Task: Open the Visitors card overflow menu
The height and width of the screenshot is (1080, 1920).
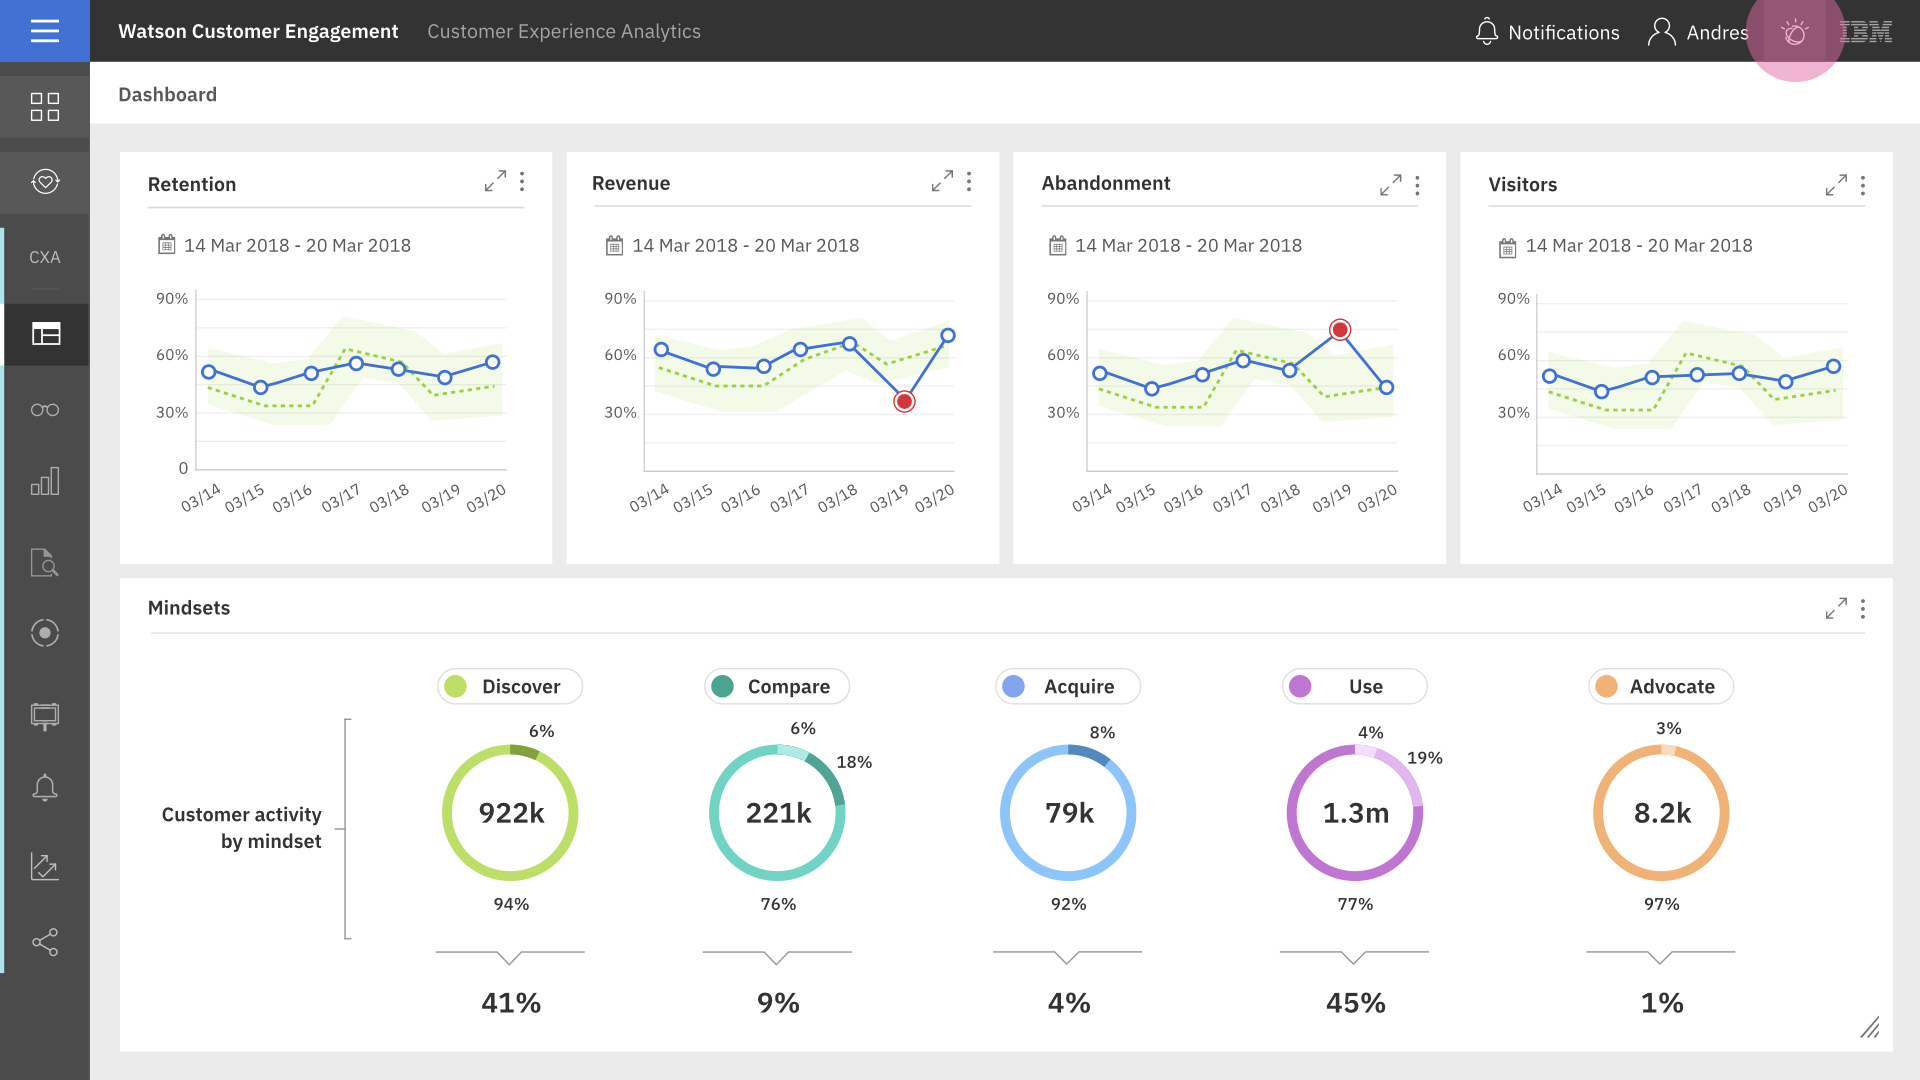Action: [1863, 185]
